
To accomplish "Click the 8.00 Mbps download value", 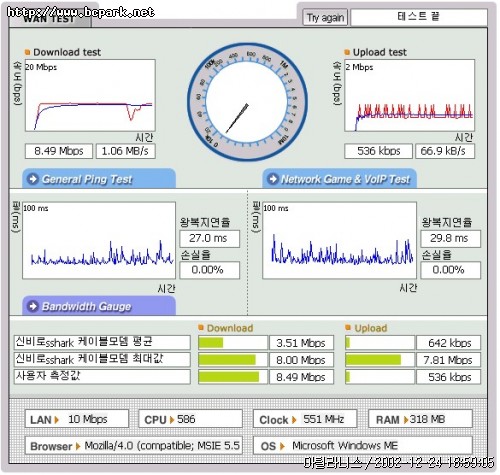I will click(x=301, y=360).
